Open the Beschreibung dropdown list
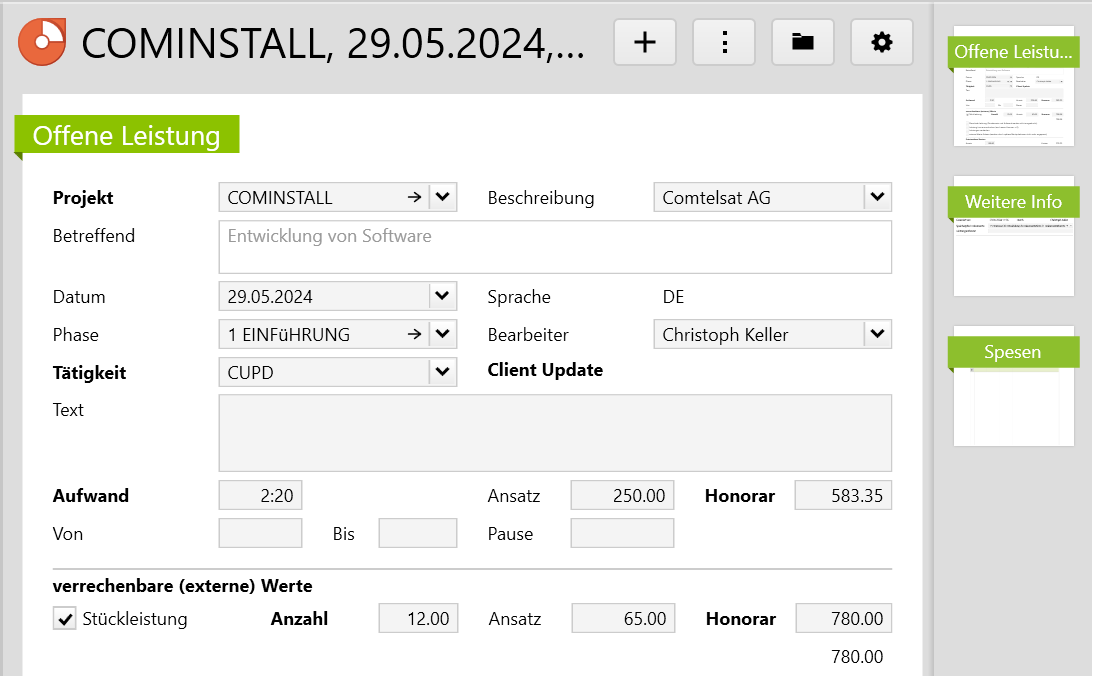Image resolution: width=1093 pixels, height=678 pixels. 877,198
